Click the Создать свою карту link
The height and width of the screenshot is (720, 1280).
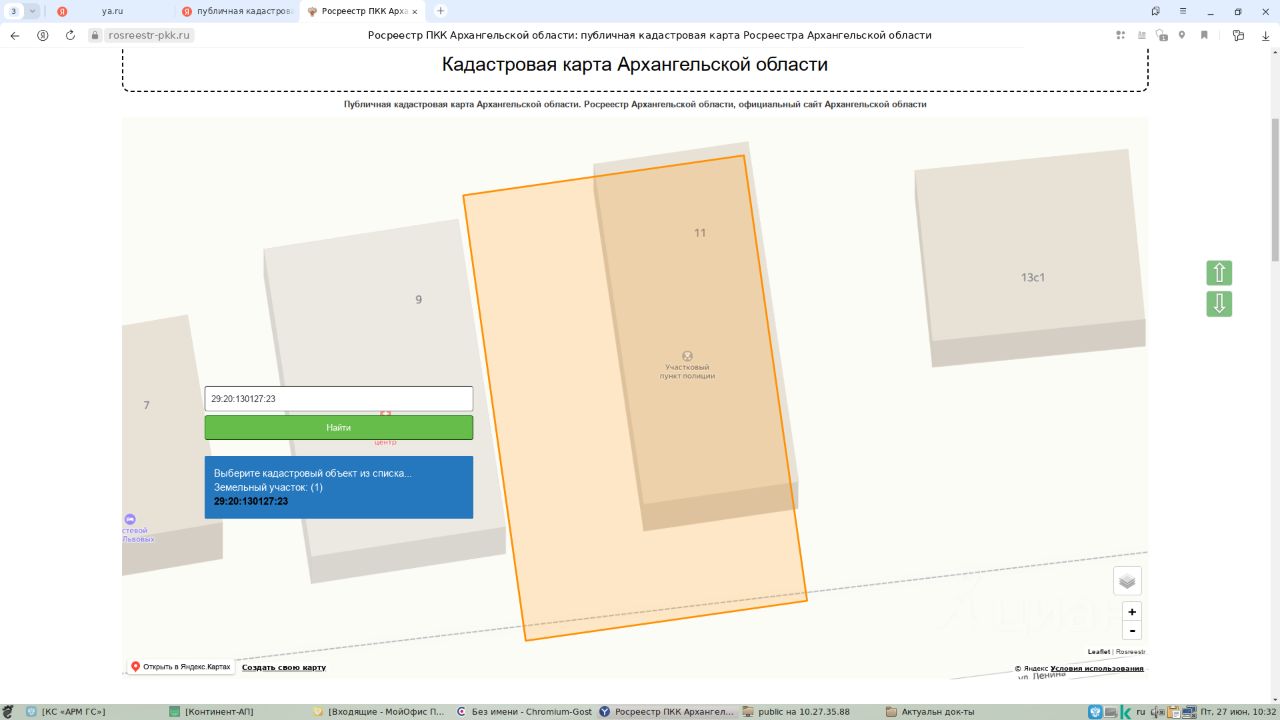(x=284, y=667)
